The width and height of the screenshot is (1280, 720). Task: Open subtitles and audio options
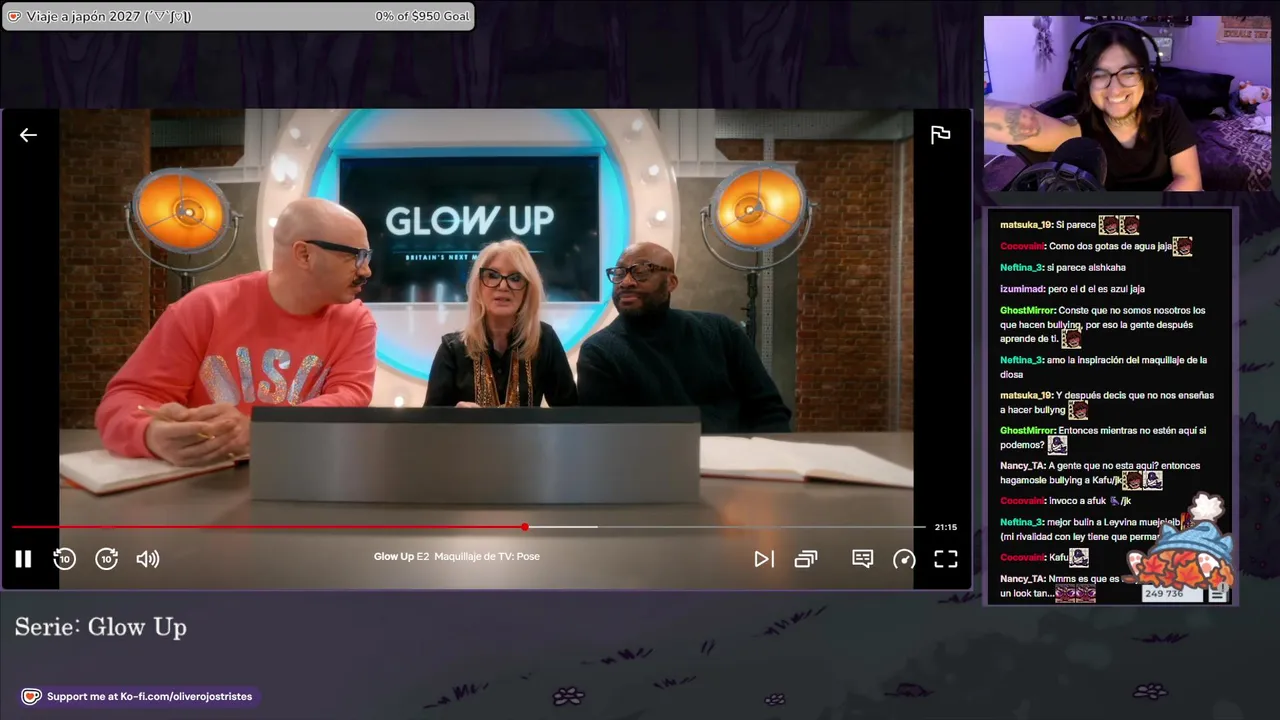click(862, 559)
